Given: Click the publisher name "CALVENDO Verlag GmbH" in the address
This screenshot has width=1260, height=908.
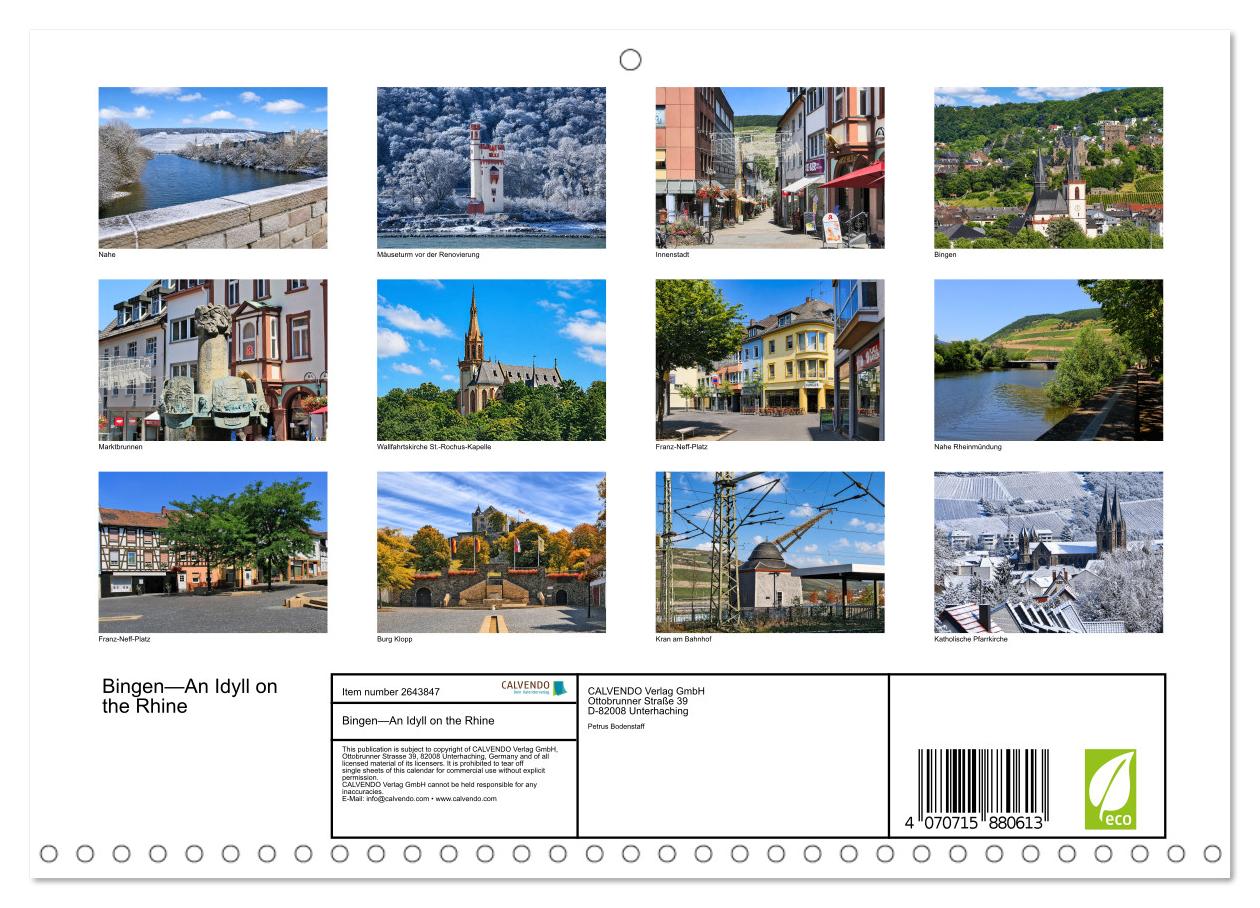Looking at the screenshot, I should coord(646,691).
